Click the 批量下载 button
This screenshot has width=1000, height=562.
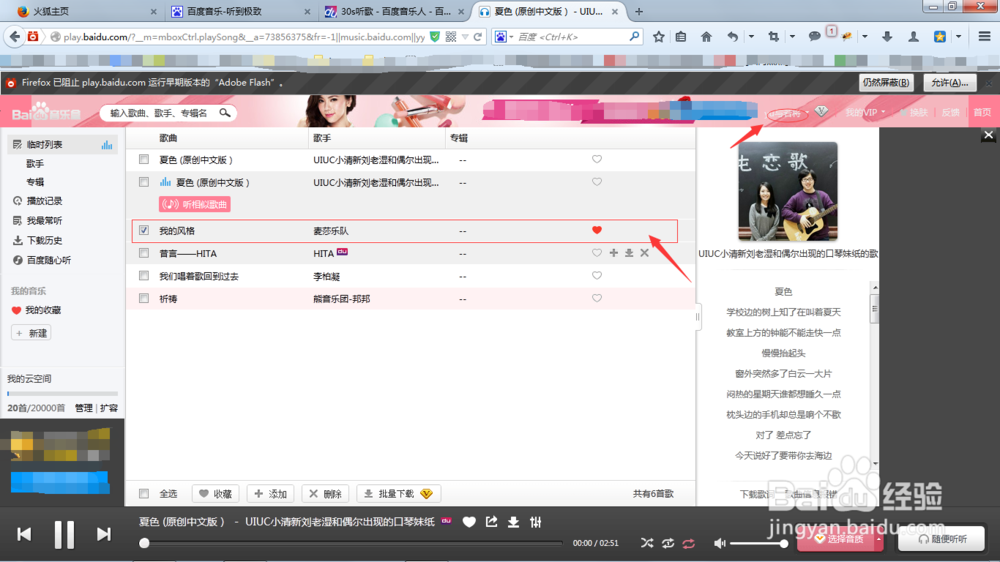tap(399, 494)
